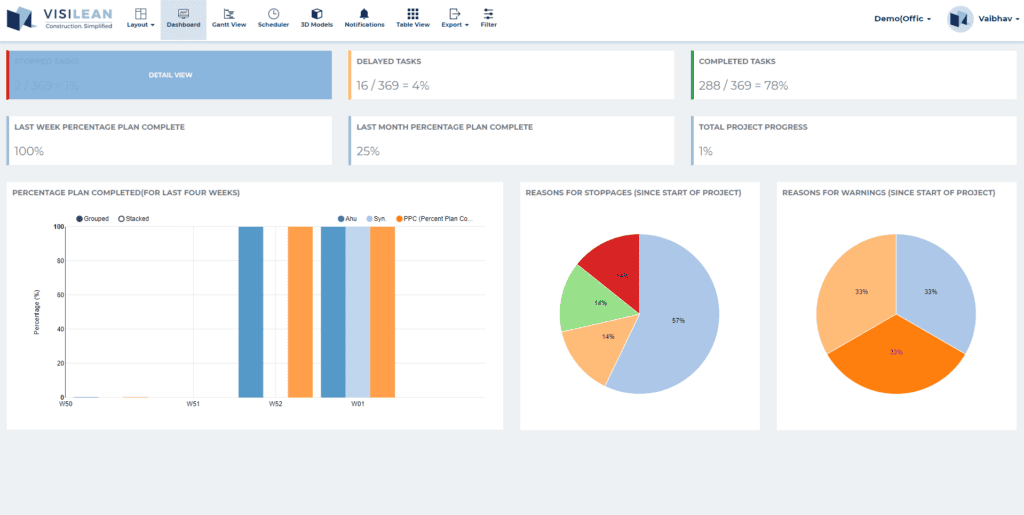Open the 3D Models cube icon
Image resolution: width=1024 pixels, height=515 pixels.
coord(317,14)
